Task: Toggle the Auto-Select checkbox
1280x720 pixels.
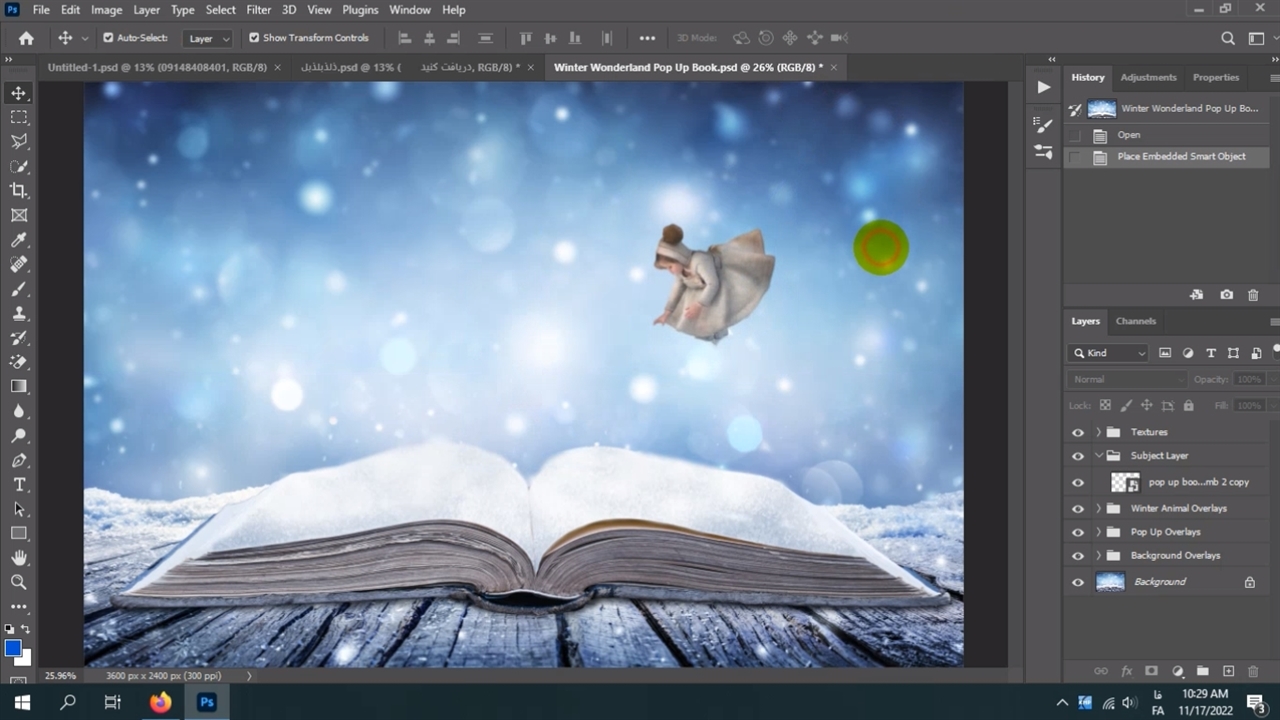Action: [108, 38]
